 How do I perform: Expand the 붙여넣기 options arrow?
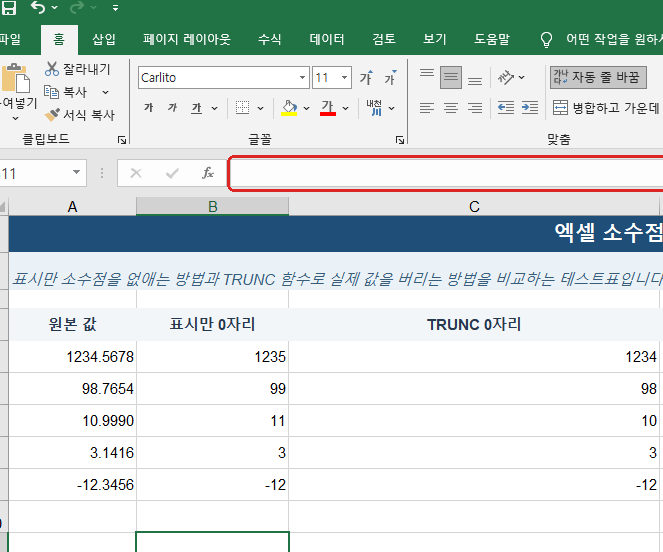pyautogui.click(x=16, y=118)
